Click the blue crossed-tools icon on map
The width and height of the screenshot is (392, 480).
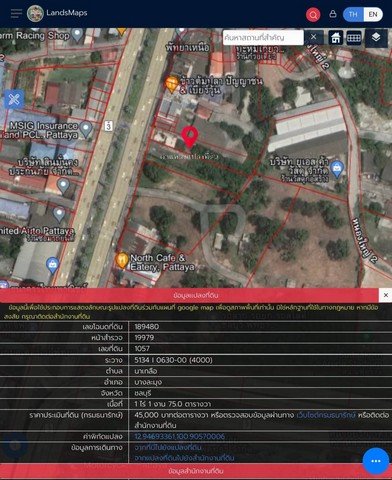(14, 99)
